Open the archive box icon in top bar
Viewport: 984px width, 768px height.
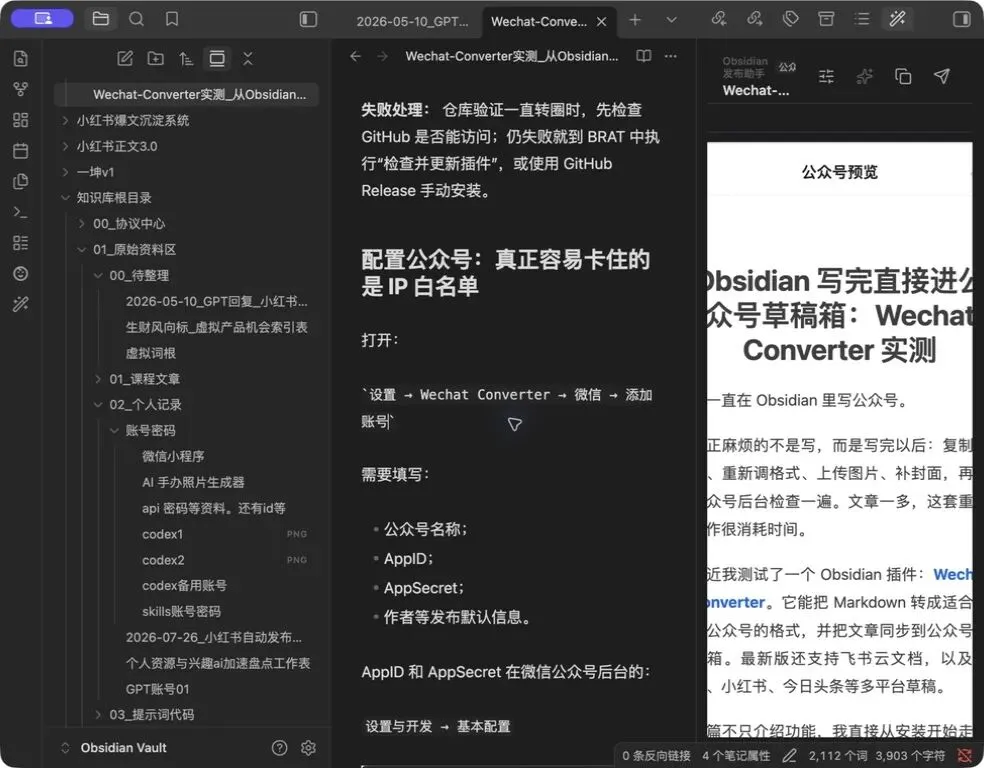pyautogui.click(x=826, y=19)
